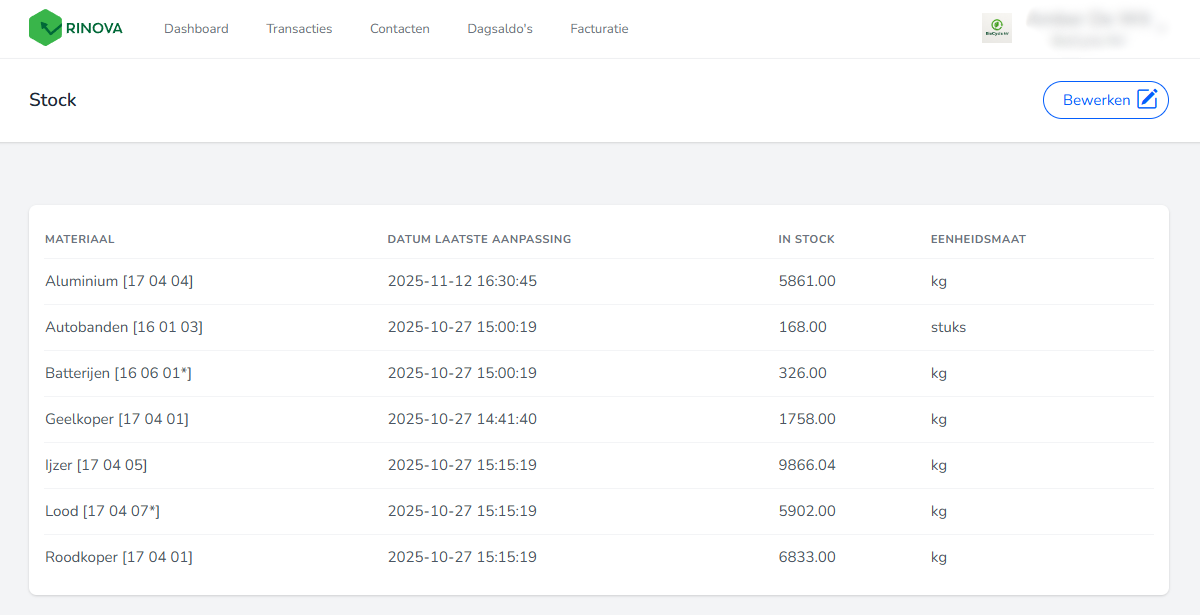The image size is (1200, 615).
Task: Click the Materiaal column header
Action: [x=80, y=239]
